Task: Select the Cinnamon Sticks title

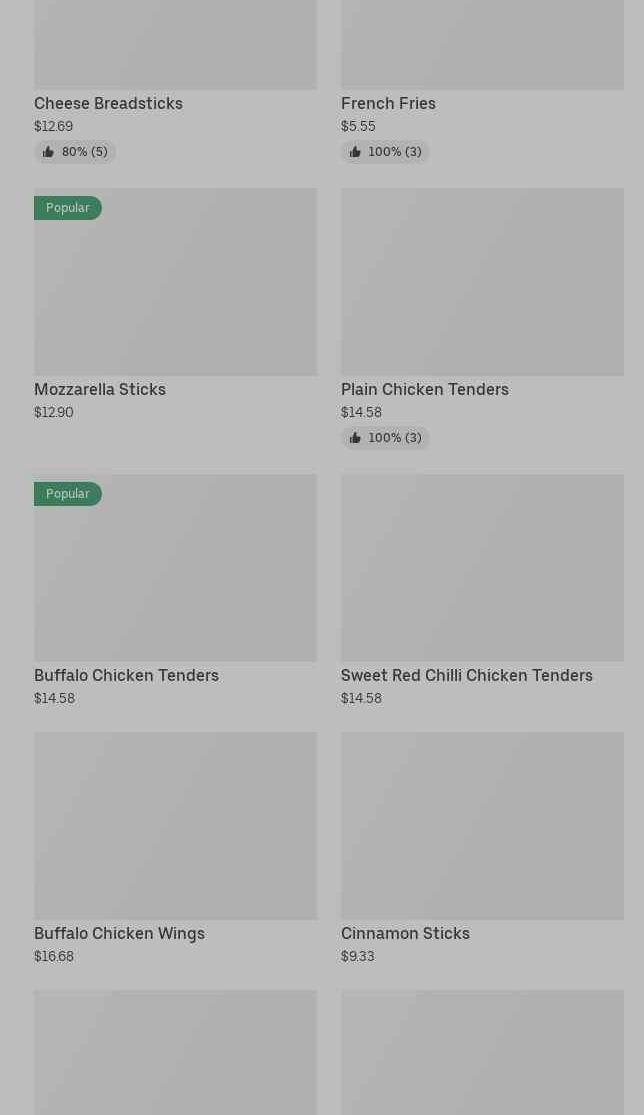Action: coord(405,934)
